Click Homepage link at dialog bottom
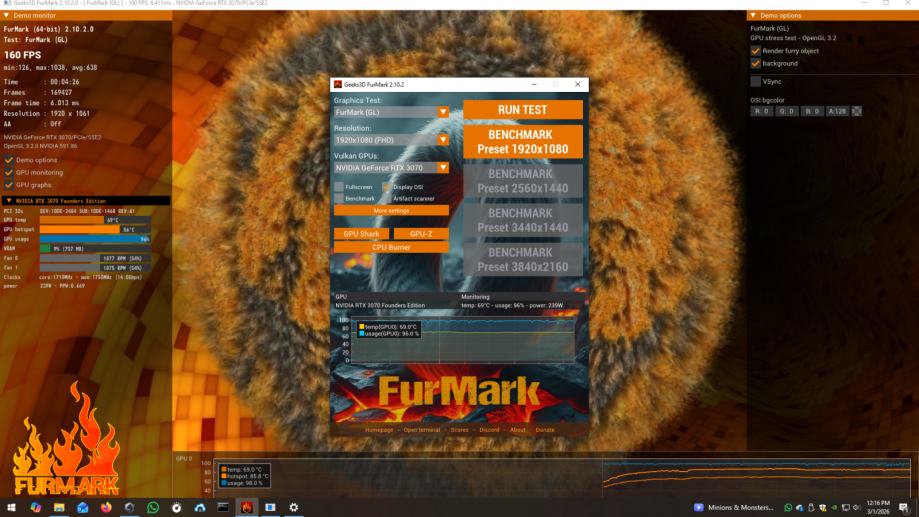 click(379, 430)
